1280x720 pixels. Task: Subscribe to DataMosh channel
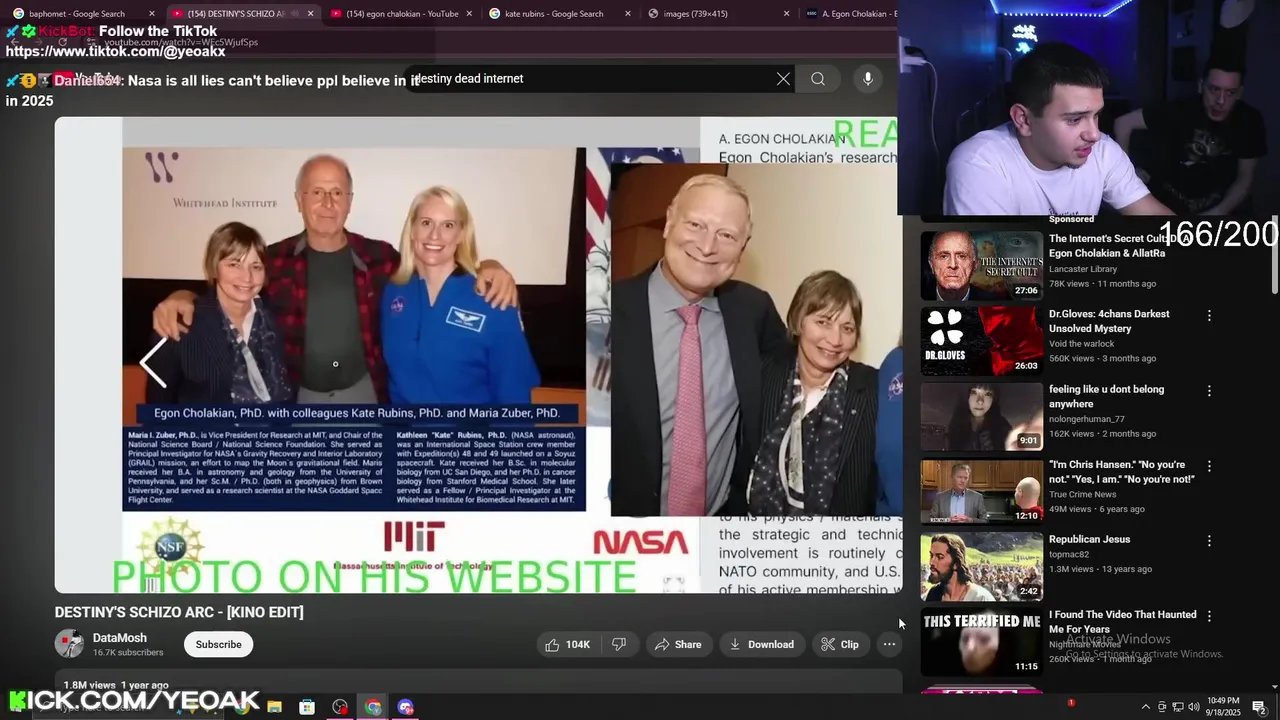(218, 645)
